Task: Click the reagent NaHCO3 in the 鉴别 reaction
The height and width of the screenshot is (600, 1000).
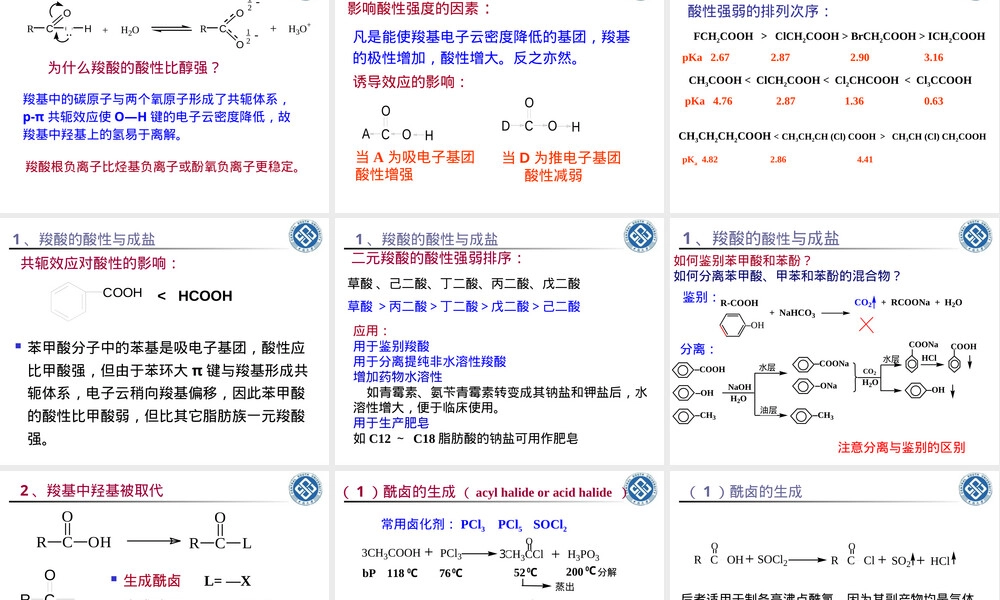Action: (797, 313)
